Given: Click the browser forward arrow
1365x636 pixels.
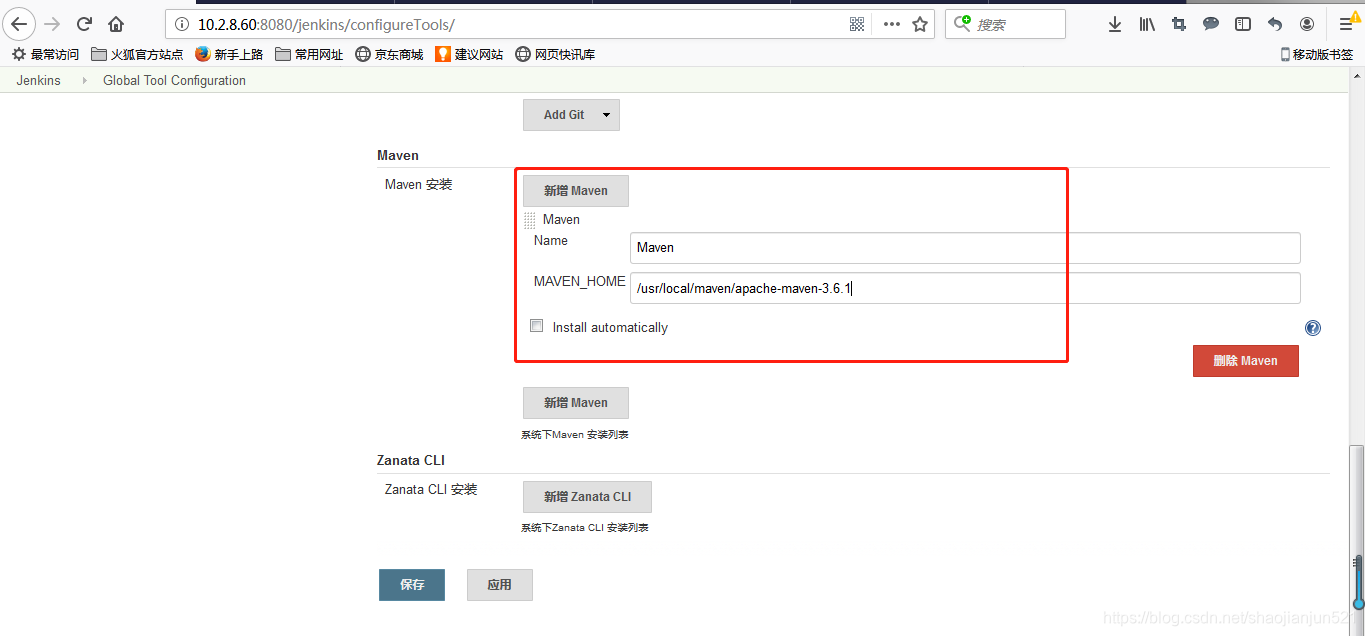Looking at the screenshot, I should [52, 24].
